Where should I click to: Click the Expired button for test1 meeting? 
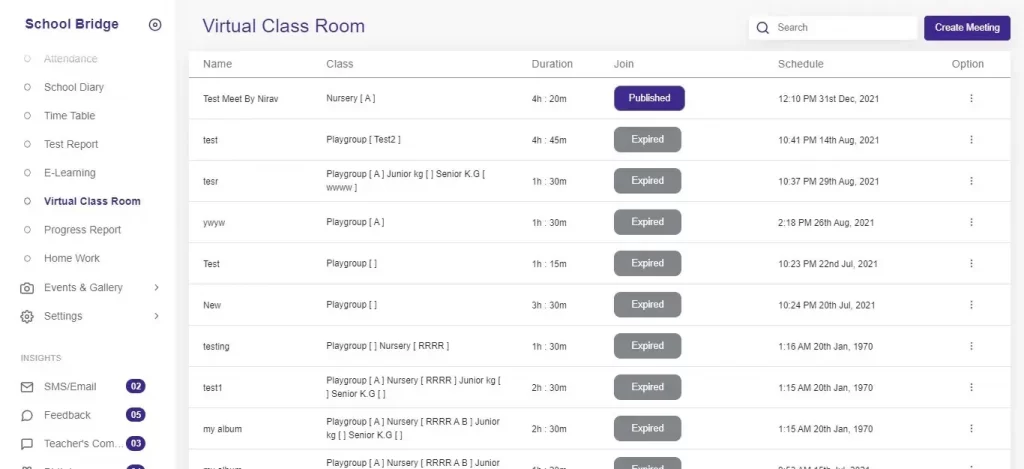647,387
